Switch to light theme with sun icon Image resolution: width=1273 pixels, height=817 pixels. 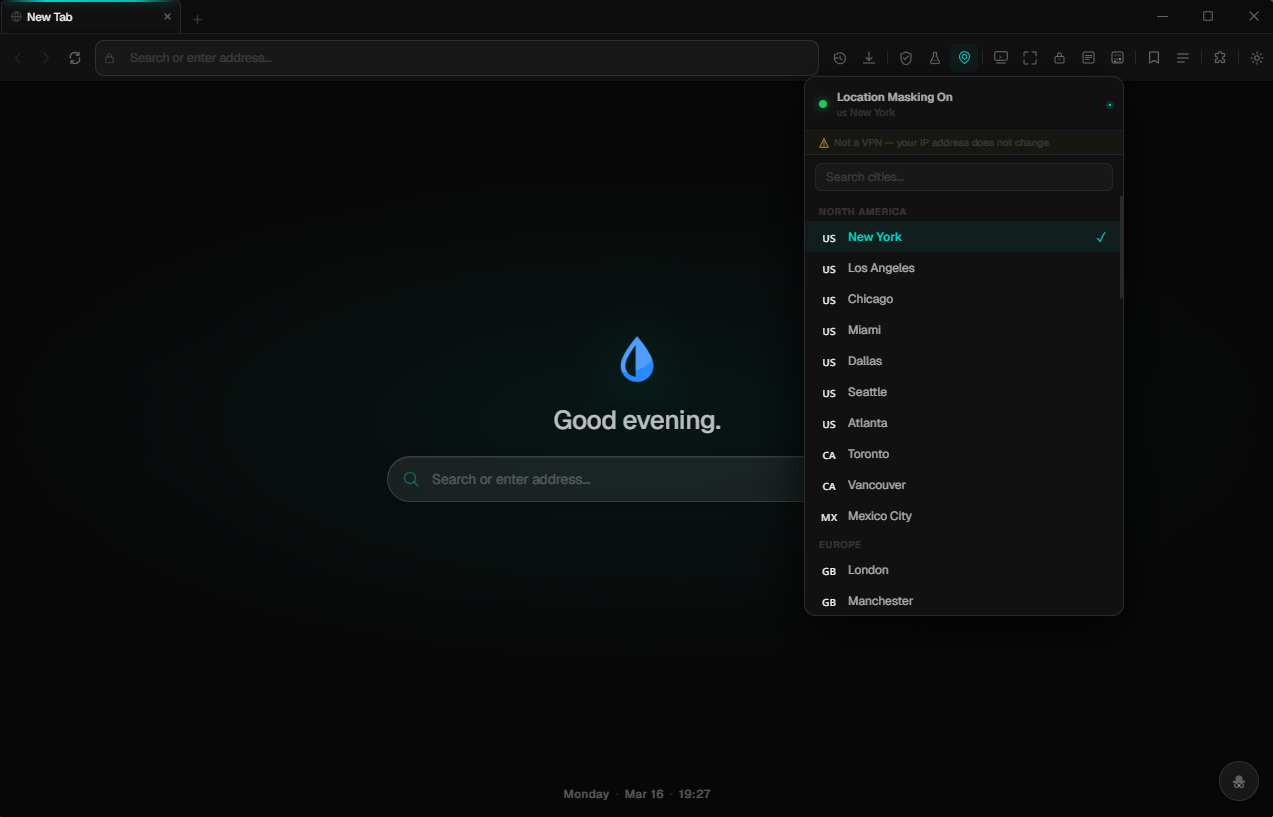click(1256, 57)
